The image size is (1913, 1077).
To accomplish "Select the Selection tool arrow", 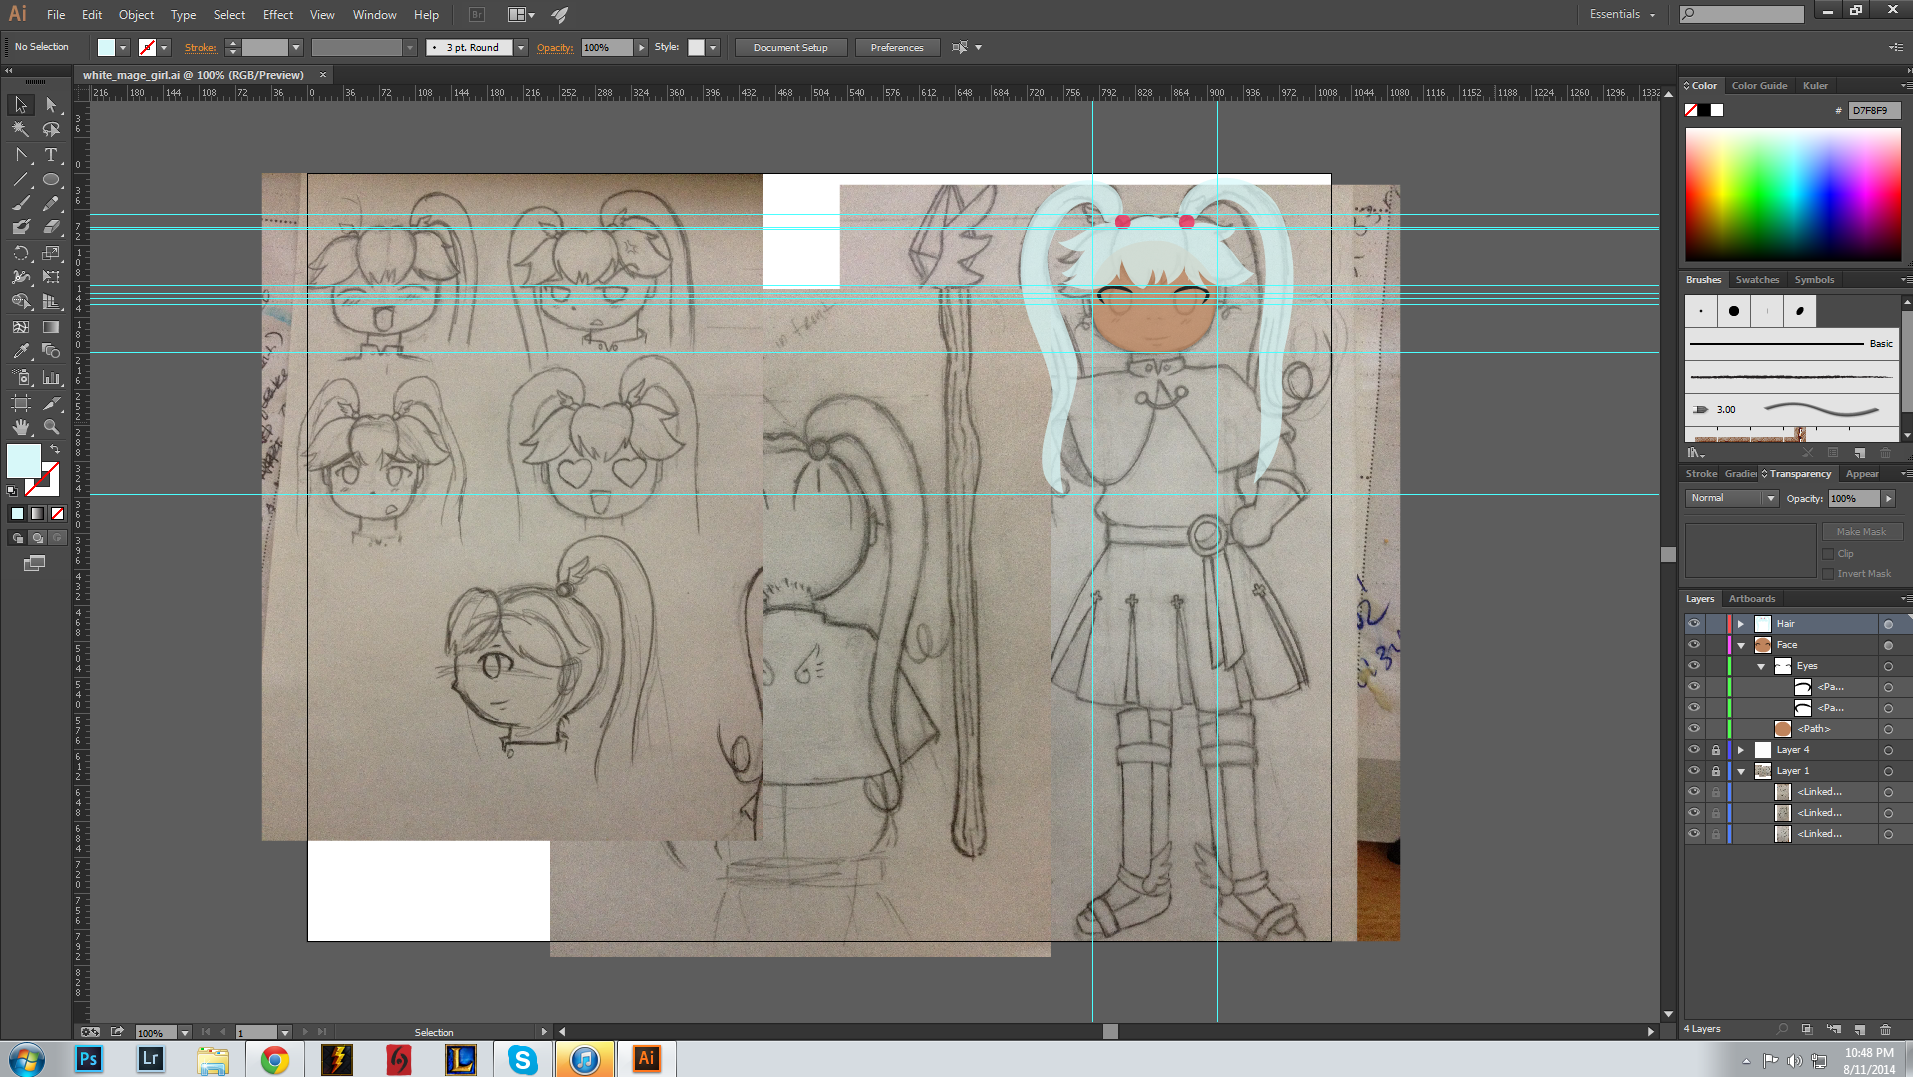I will [21, 105].
